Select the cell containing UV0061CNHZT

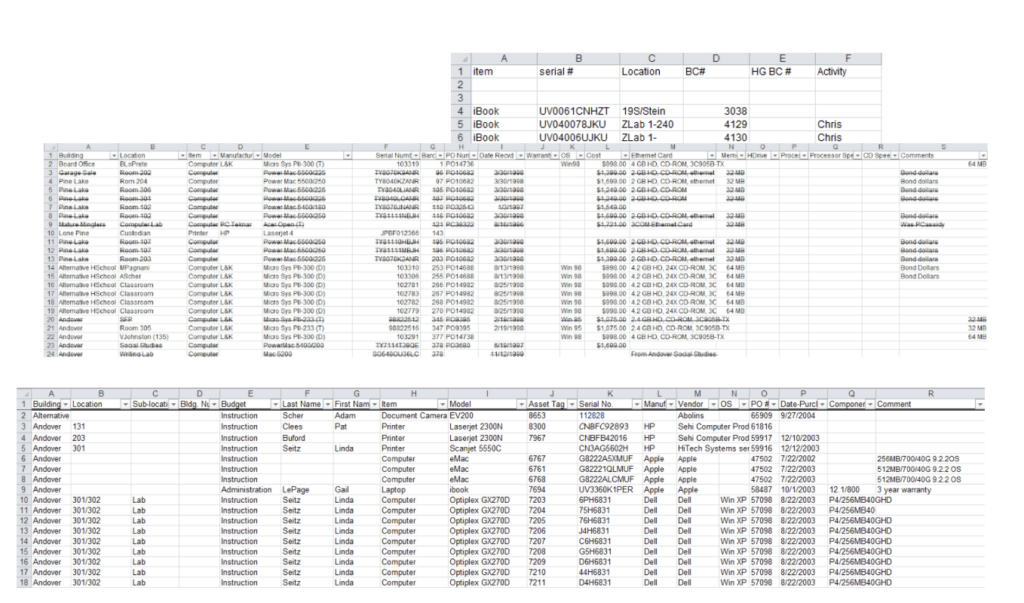(x=578, y=111)
